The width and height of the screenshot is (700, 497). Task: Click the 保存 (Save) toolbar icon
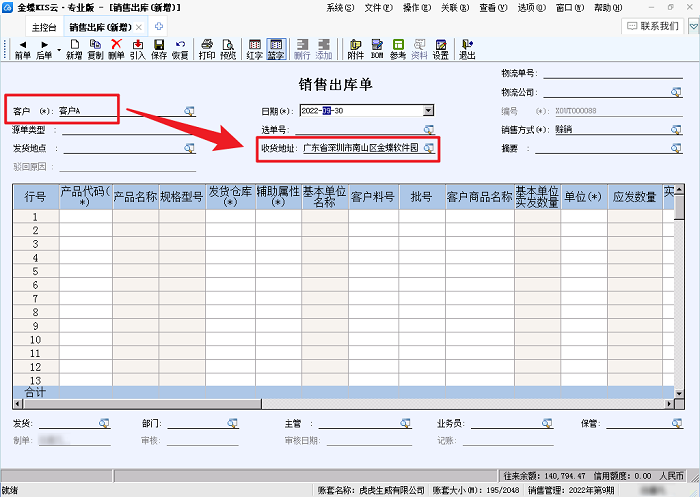(158, 49)
